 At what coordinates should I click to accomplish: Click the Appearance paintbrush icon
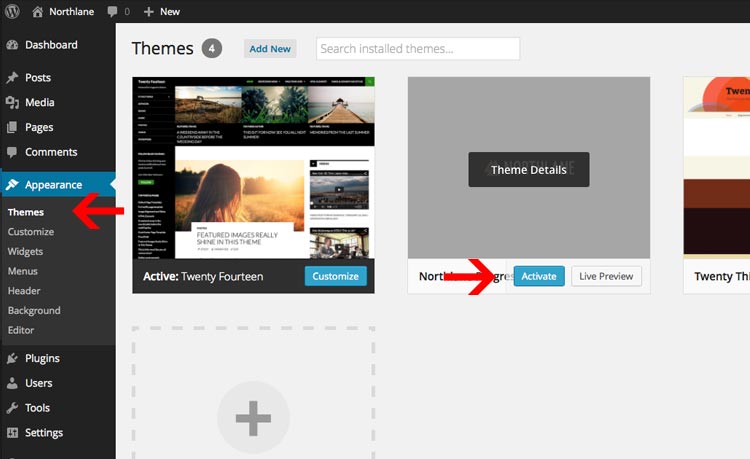click(x=12, y=185)
